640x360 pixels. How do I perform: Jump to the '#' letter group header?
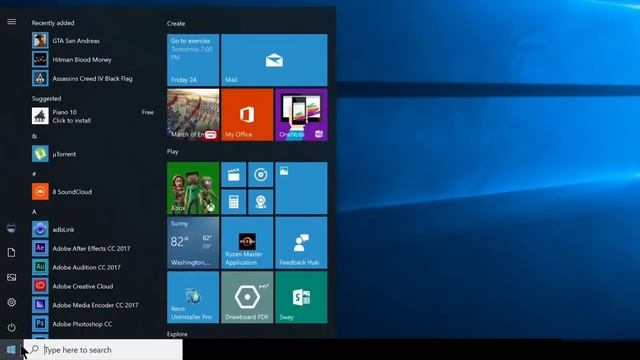pyautogui.click(x=34, y=173)
